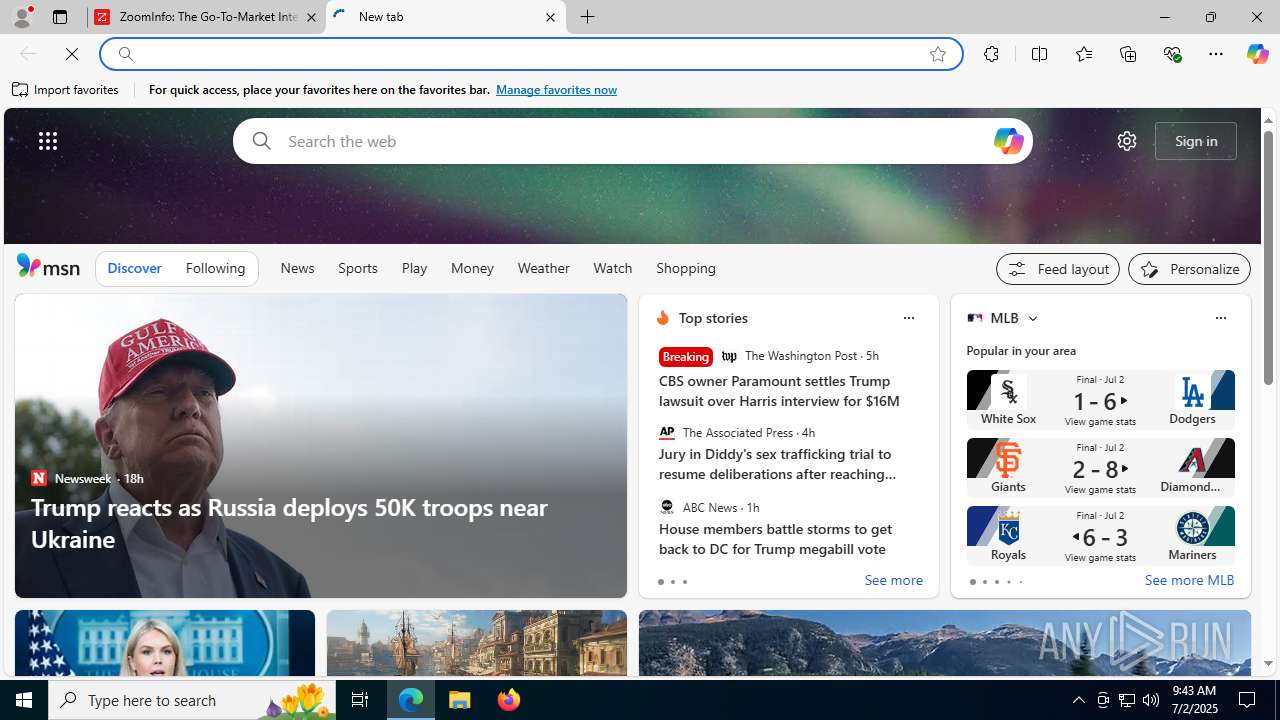Open new tab with plus button
The width and height of the screenshot is (1280, 720).
588,17
